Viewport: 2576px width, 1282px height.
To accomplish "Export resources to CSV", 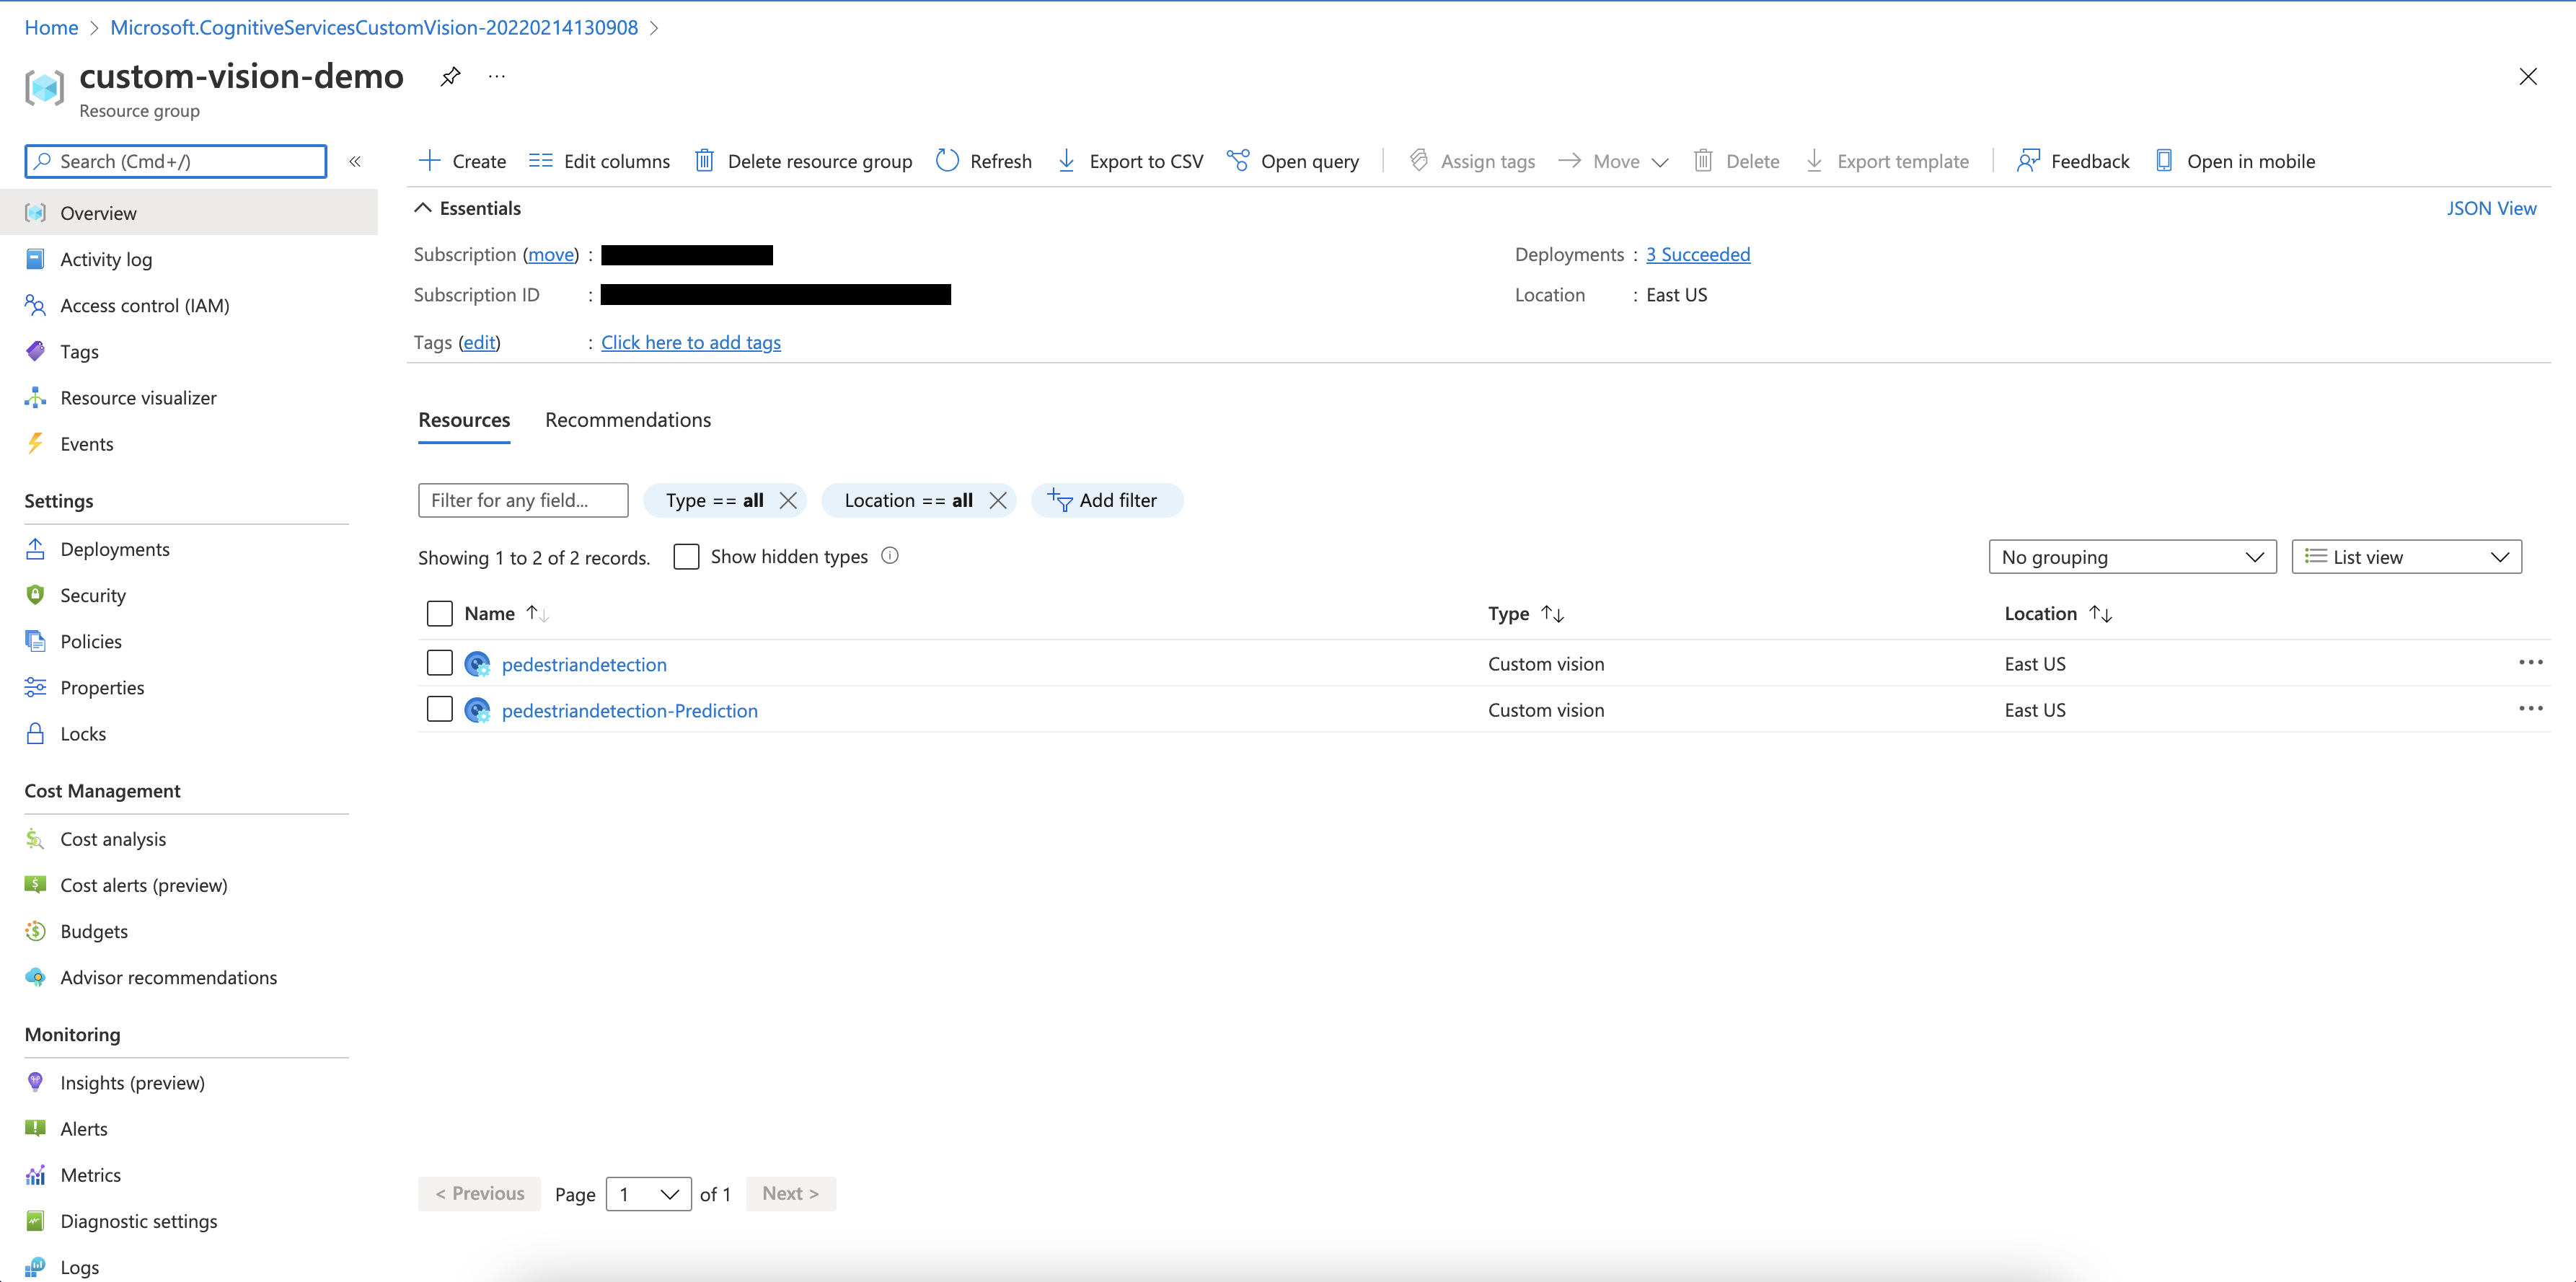I will [x=1130, y=161].
